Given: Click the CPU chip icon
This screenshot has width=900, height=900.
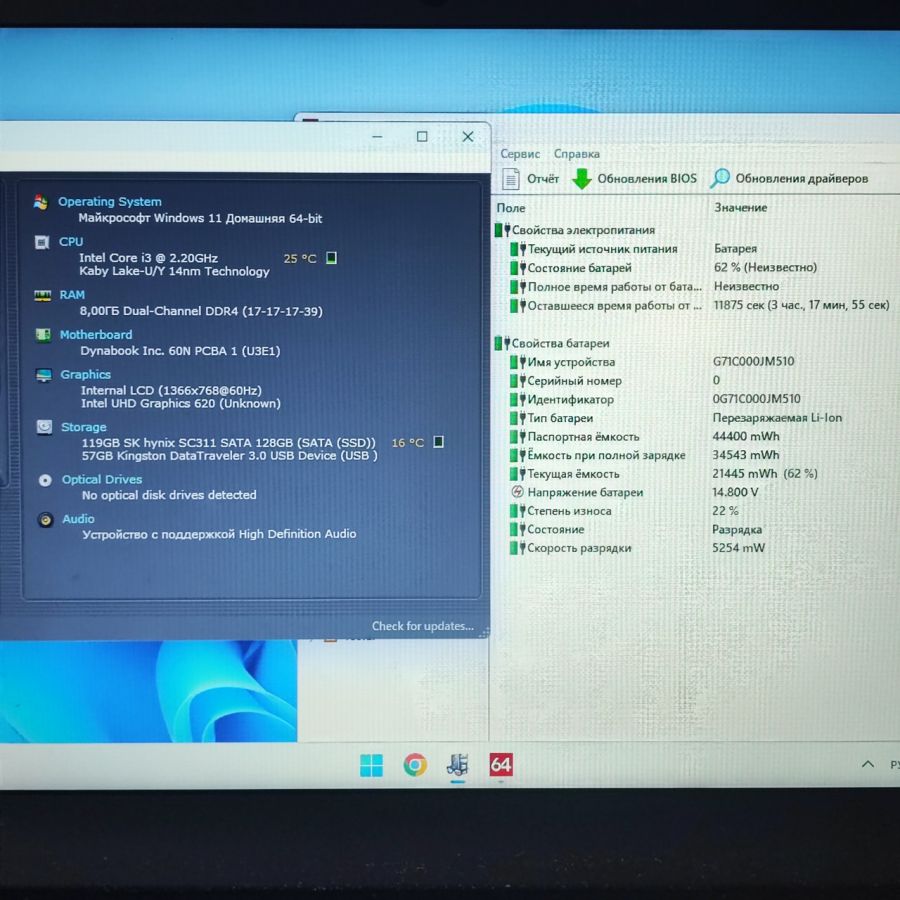Looking at the screenshot, I should pos(42,242).
